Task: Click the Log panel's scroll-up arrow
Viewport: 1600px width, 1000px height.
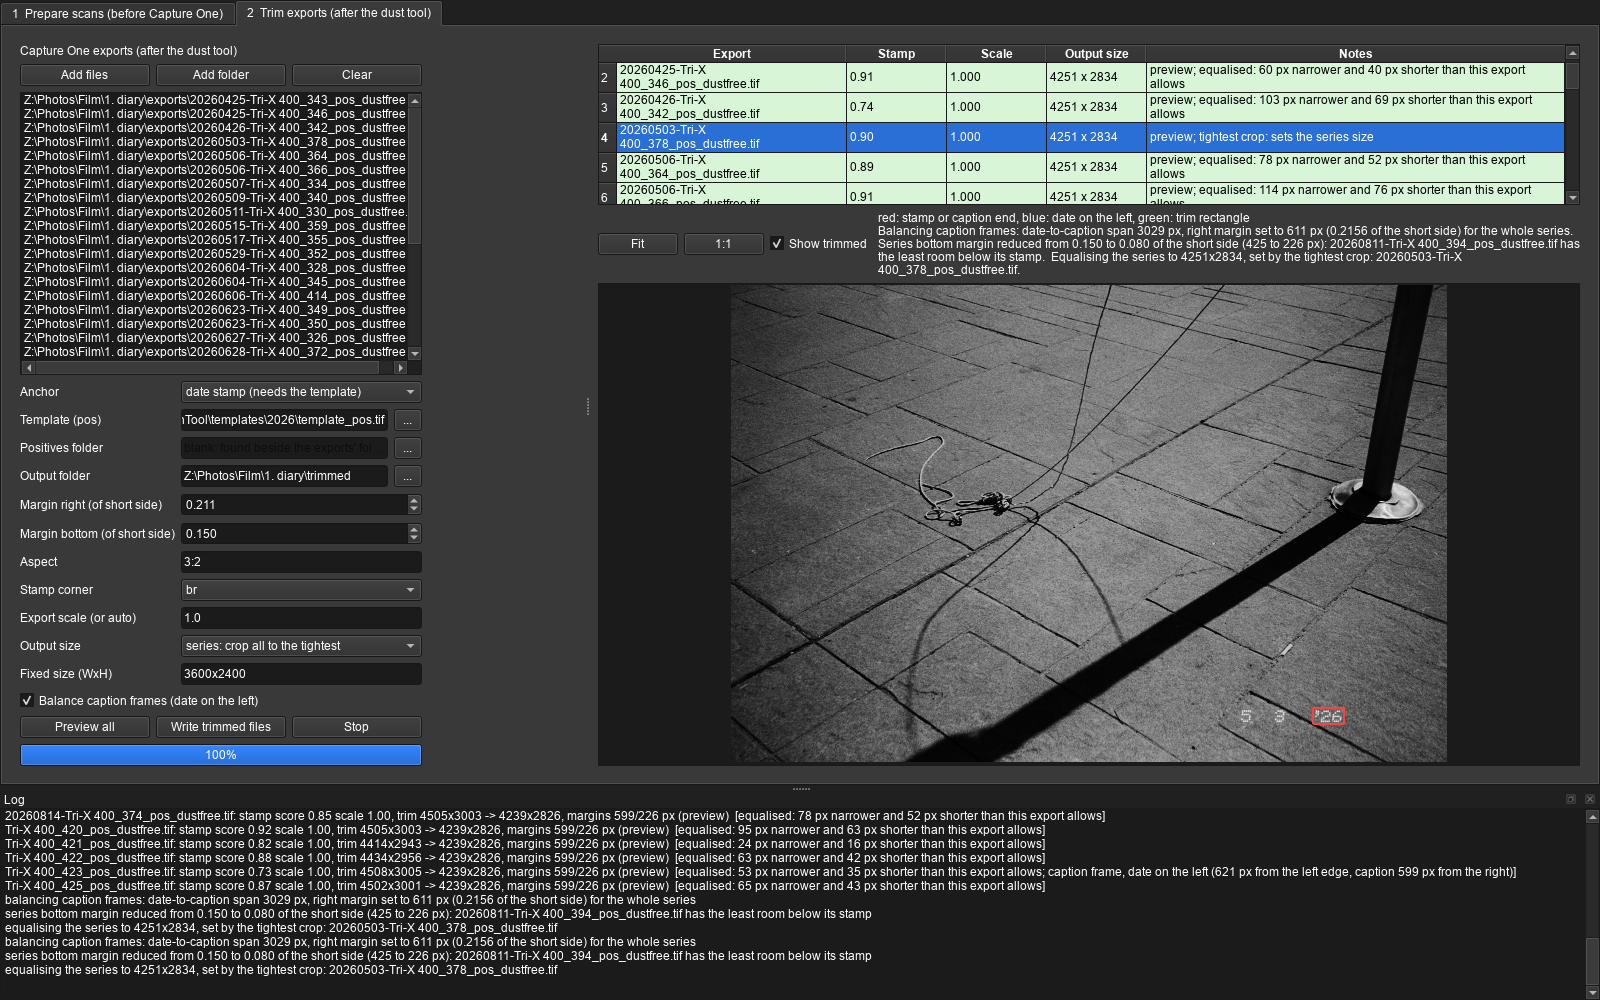Action: (1592, 817)
